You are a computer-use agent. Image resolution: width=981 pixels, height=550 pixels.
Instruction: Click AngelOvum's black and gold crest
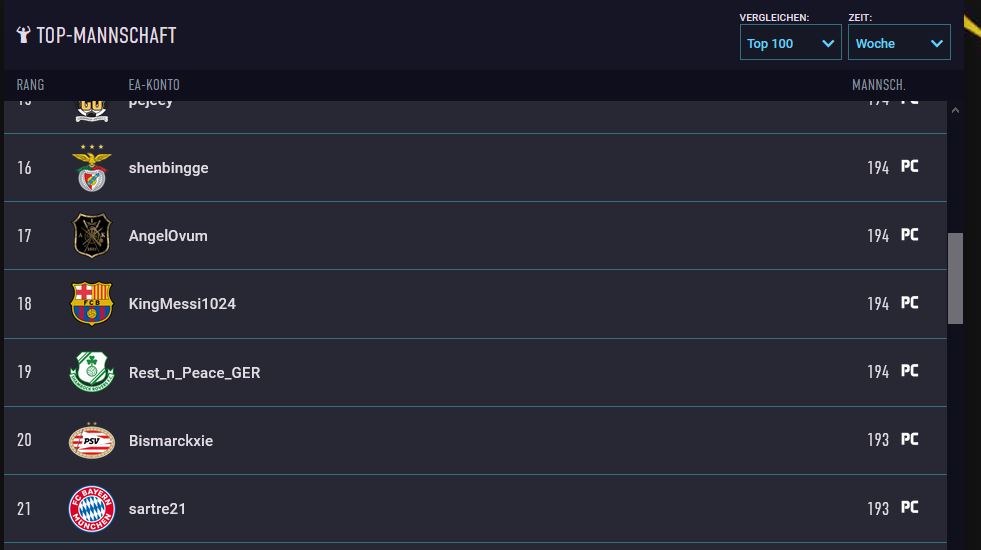92,236
